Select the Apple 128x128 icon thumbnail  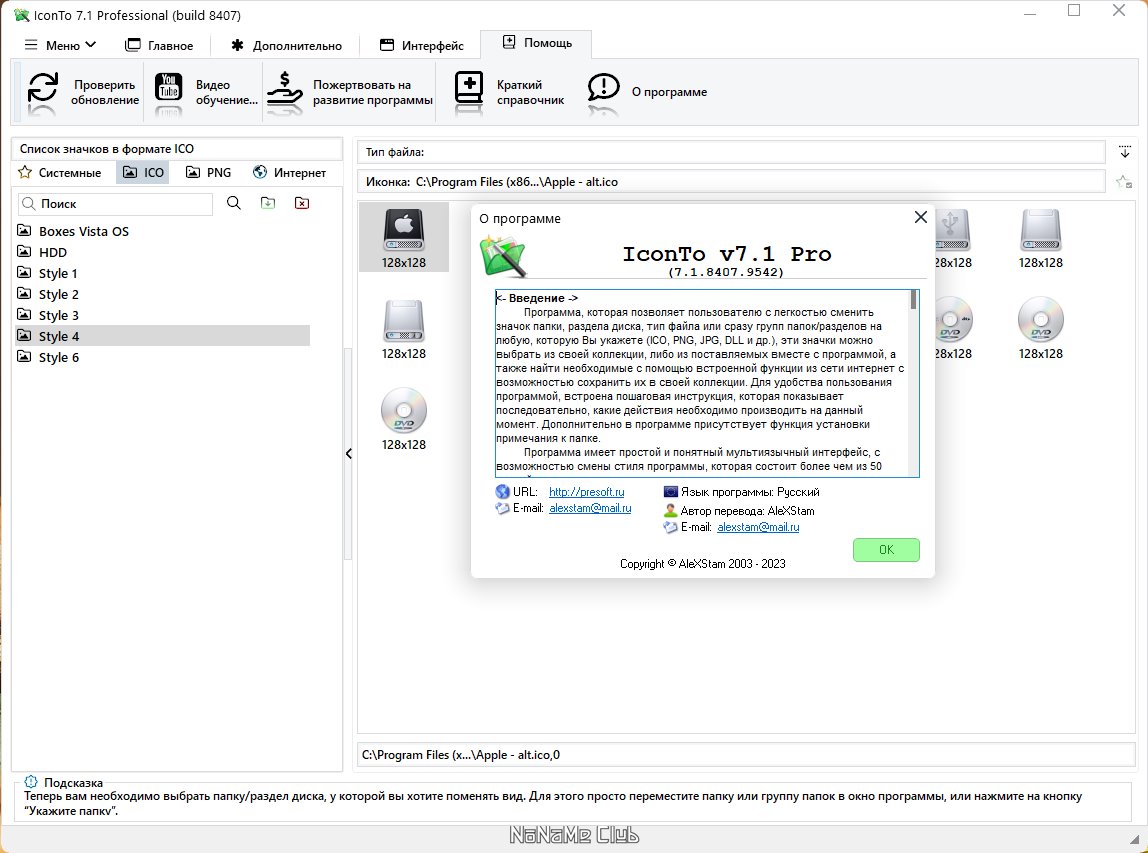404,236
